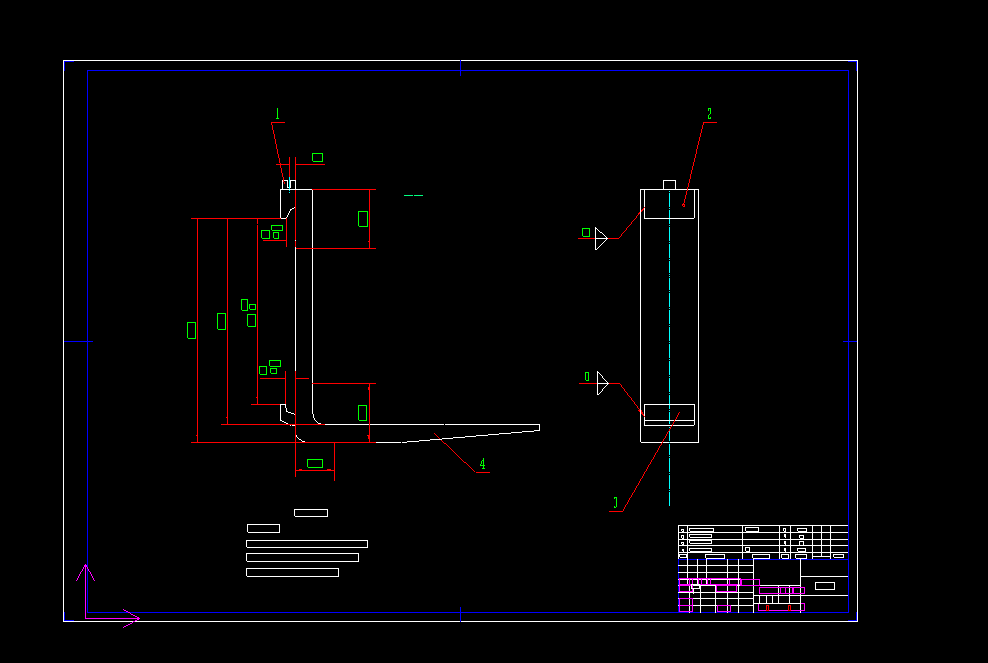
Task: Select the lower right vertical dimension text
Action: point(362,413)
